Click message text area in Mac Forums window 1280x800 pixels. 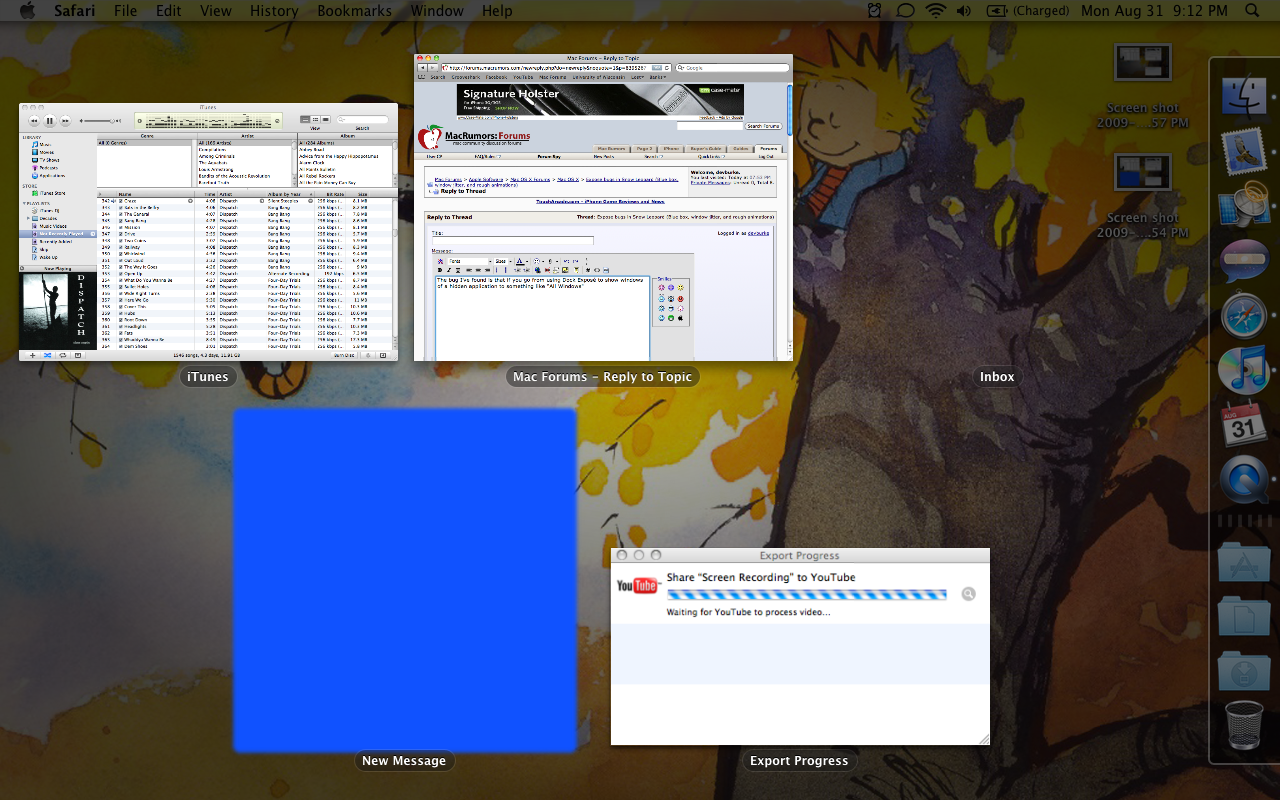542,319
